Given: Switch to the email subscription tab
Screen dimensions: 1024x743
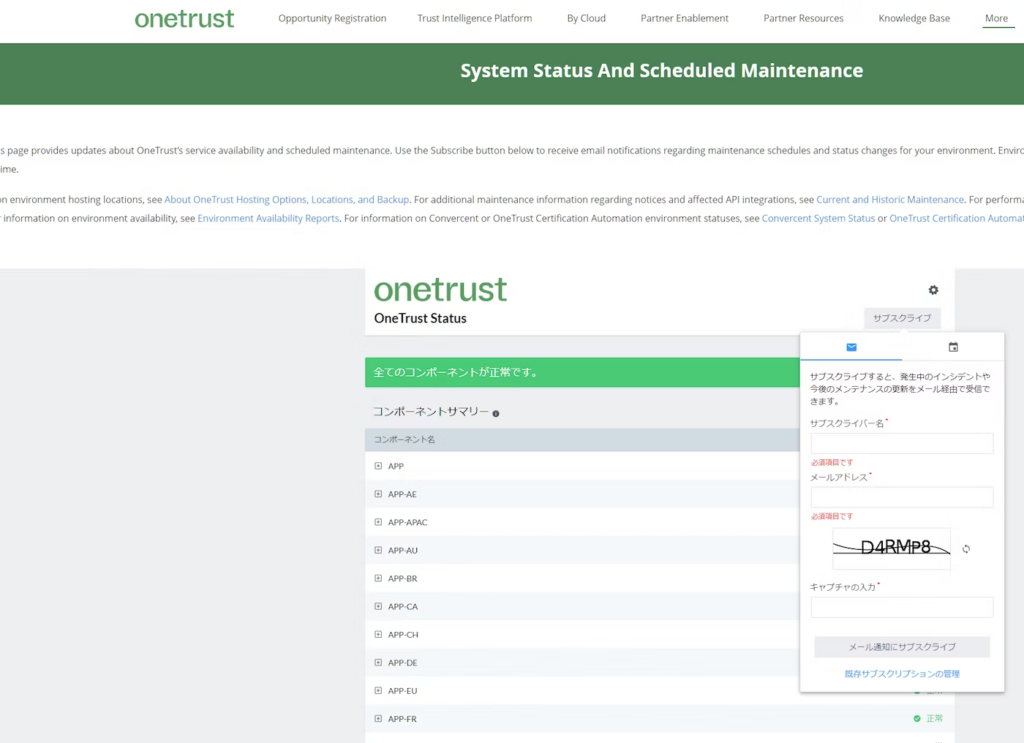Looking at the screenshot, I should coord(851,347).
